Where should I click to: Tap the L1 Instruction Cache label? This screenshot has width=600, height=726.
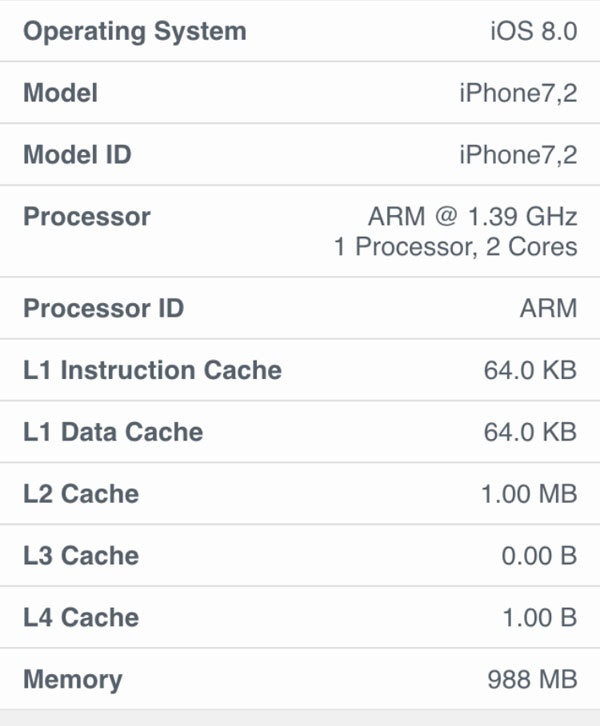pos(152,370)
